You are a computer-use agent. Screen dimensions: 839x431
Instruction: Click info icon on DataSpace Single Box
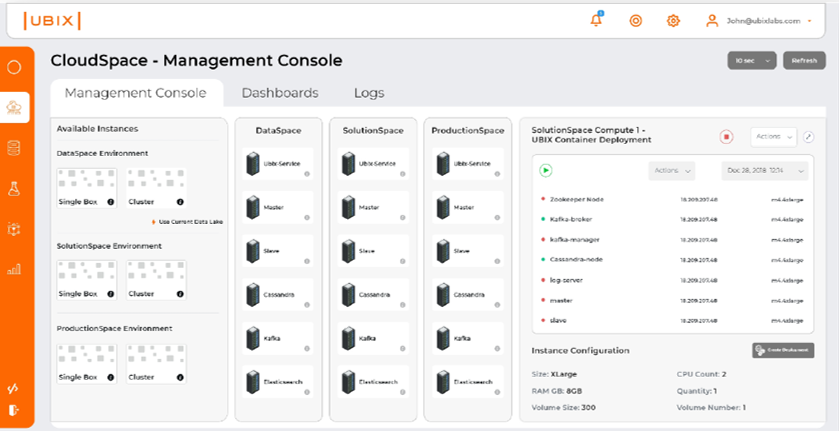tap(110, 202)
